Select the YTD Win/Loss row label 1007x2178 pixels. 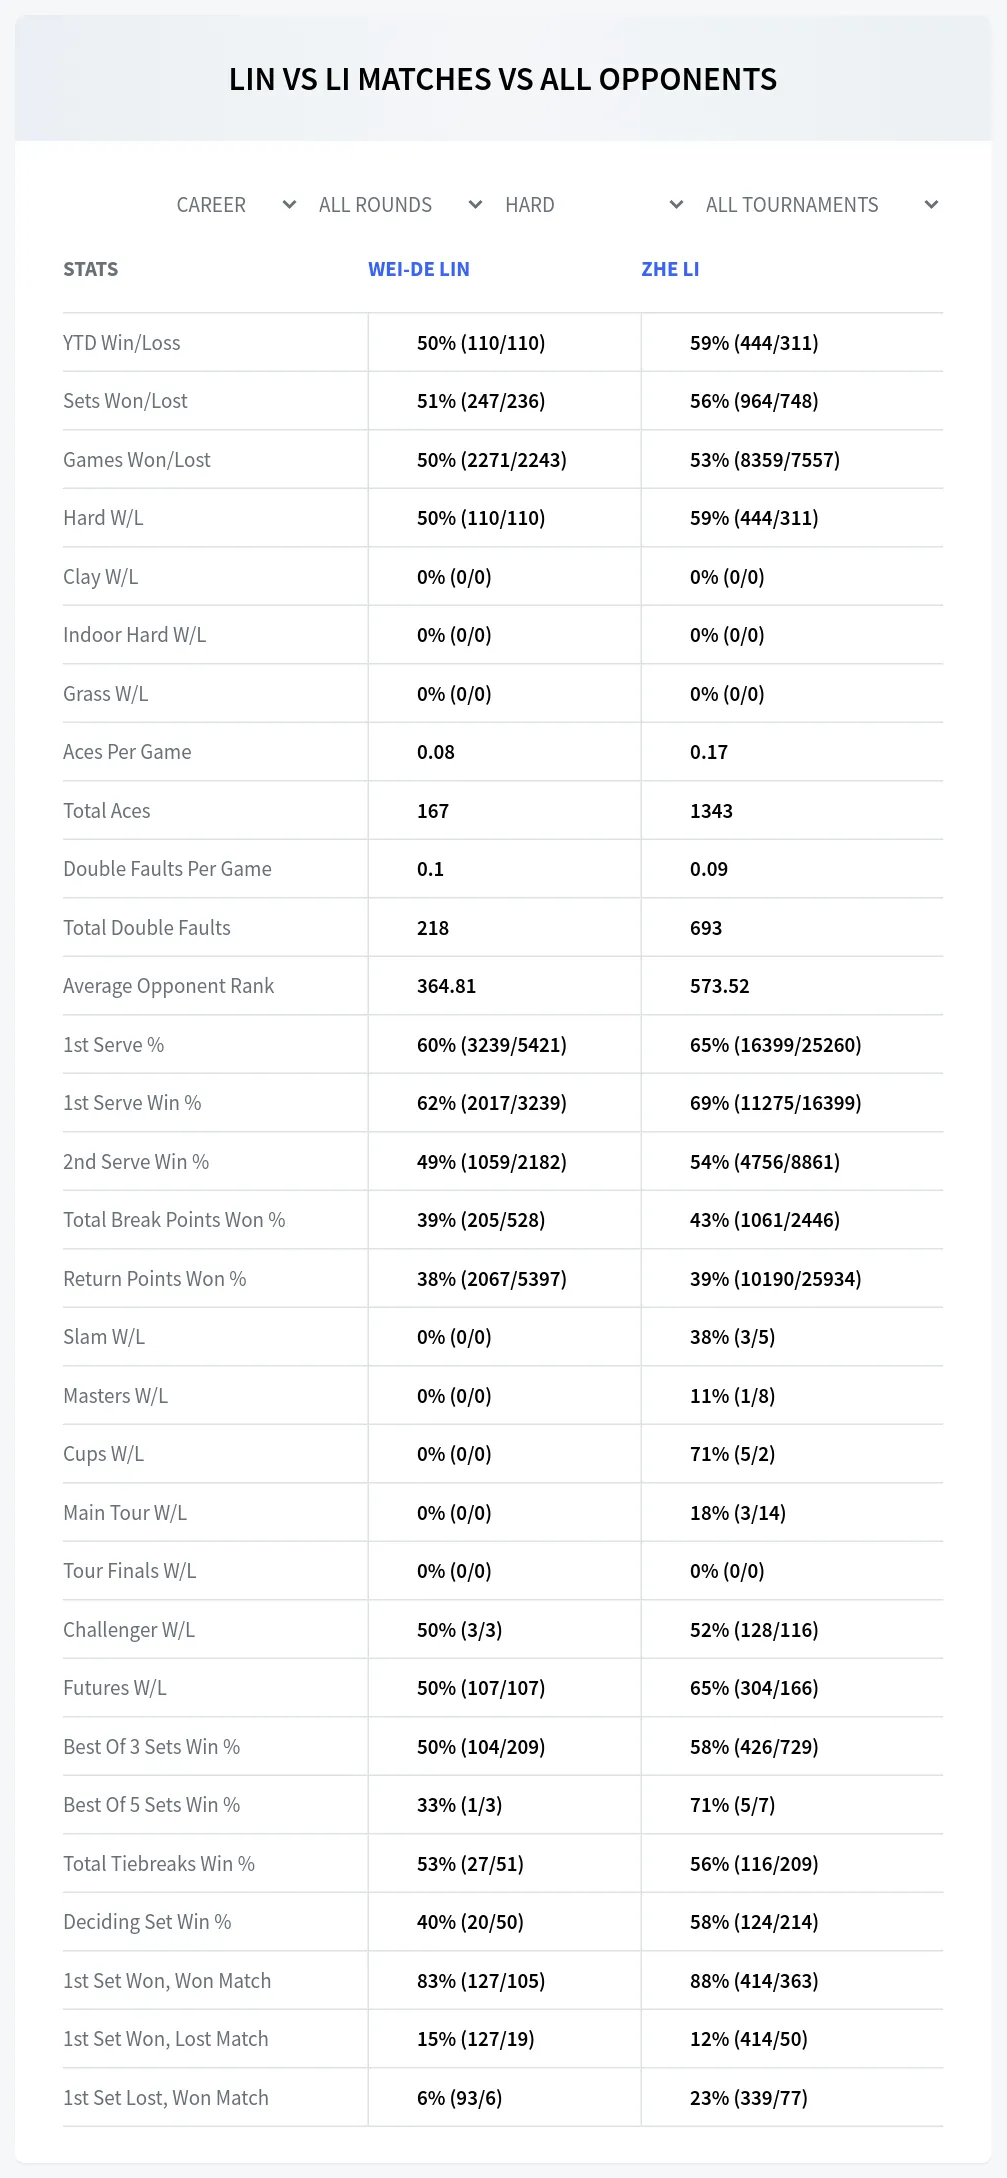122,343
